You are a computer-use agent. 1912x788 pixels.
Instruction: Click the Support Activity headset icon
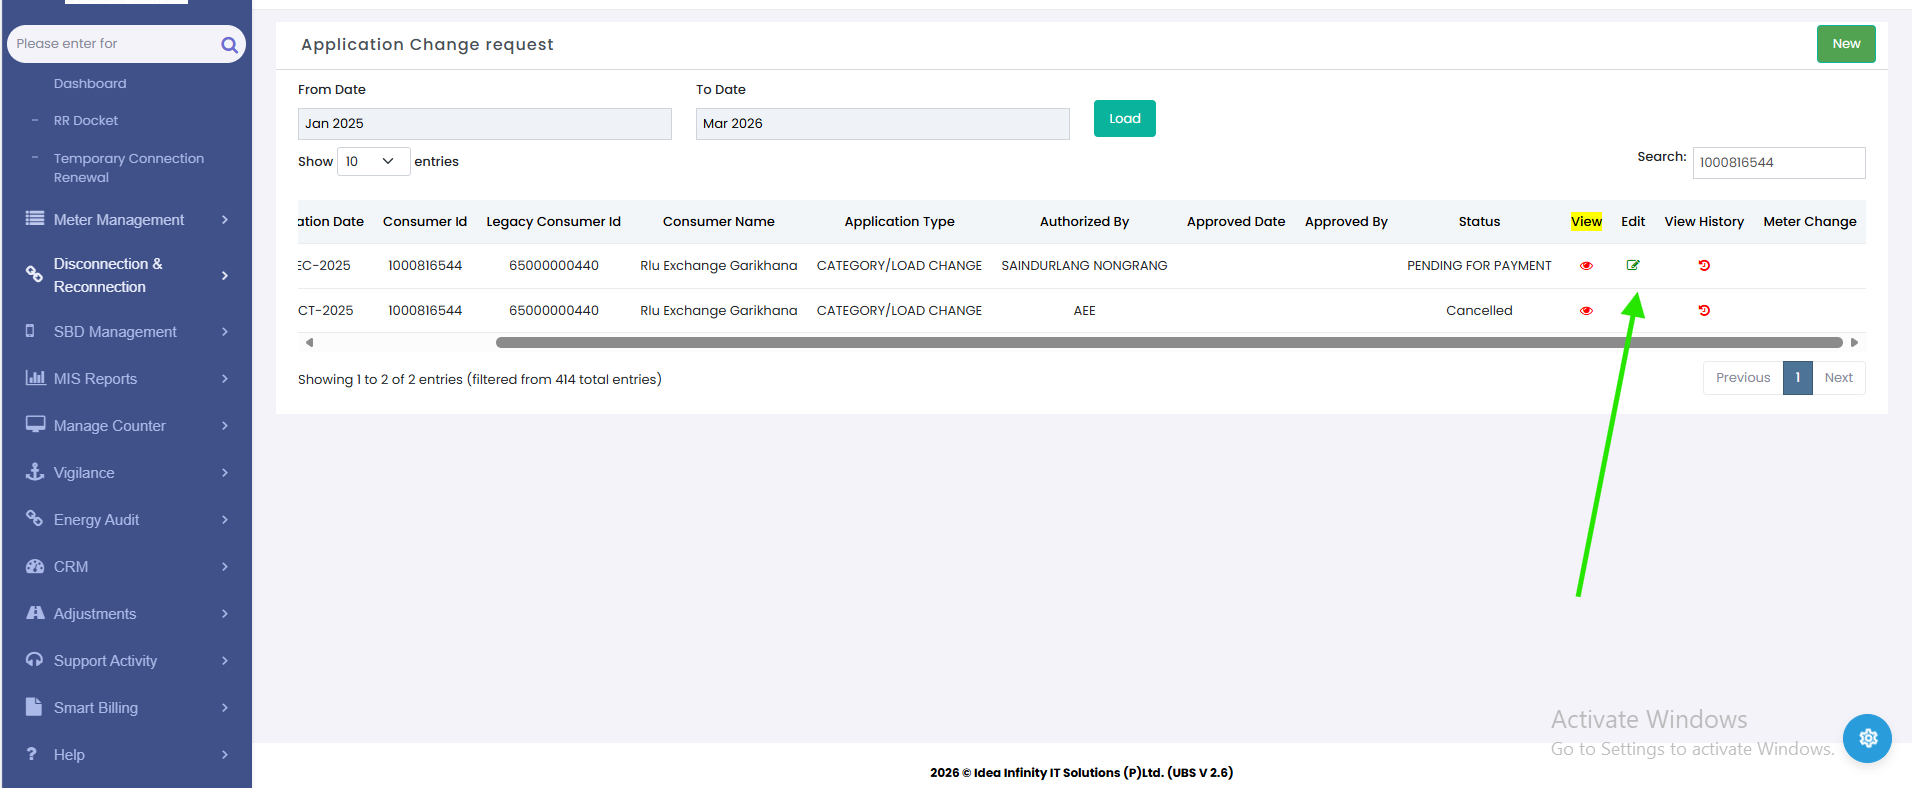point(35,660)
